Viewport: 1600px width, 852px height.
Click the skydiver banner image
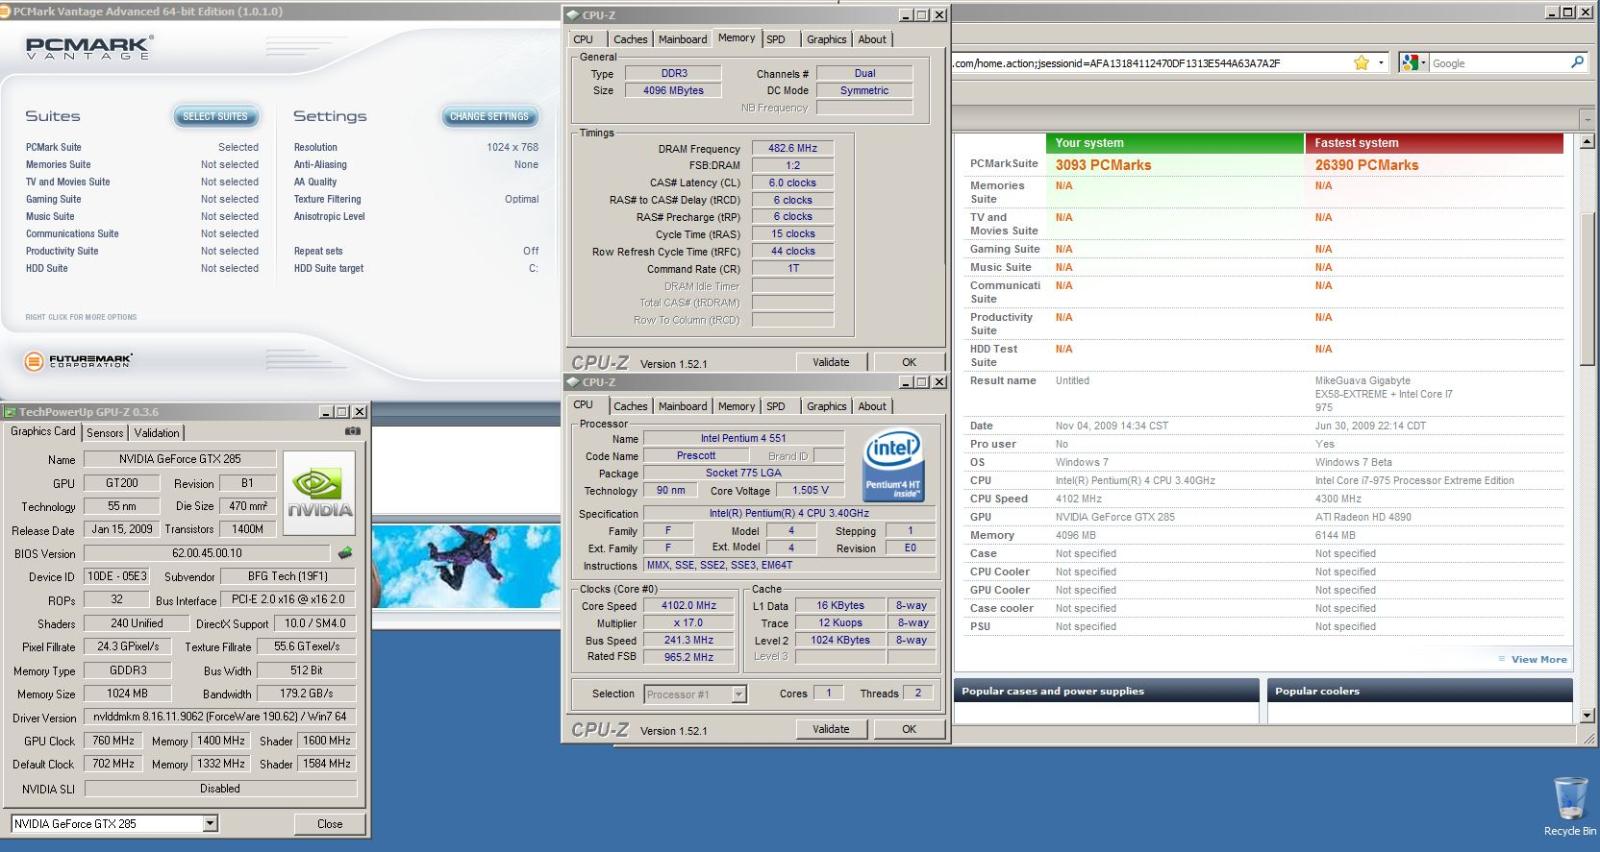[x=466, y=567]
